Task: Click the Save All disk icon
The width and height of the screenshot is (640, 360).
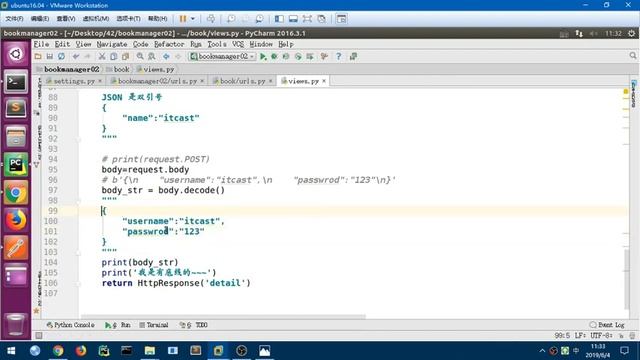Action: 49,56
